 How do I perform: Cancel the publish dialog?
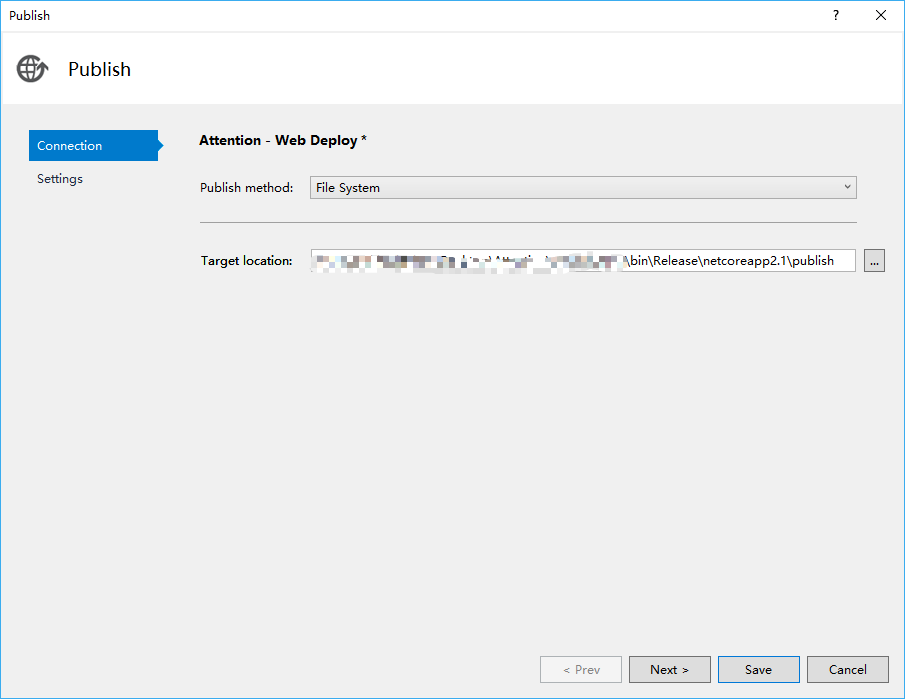tap(847, 669)
